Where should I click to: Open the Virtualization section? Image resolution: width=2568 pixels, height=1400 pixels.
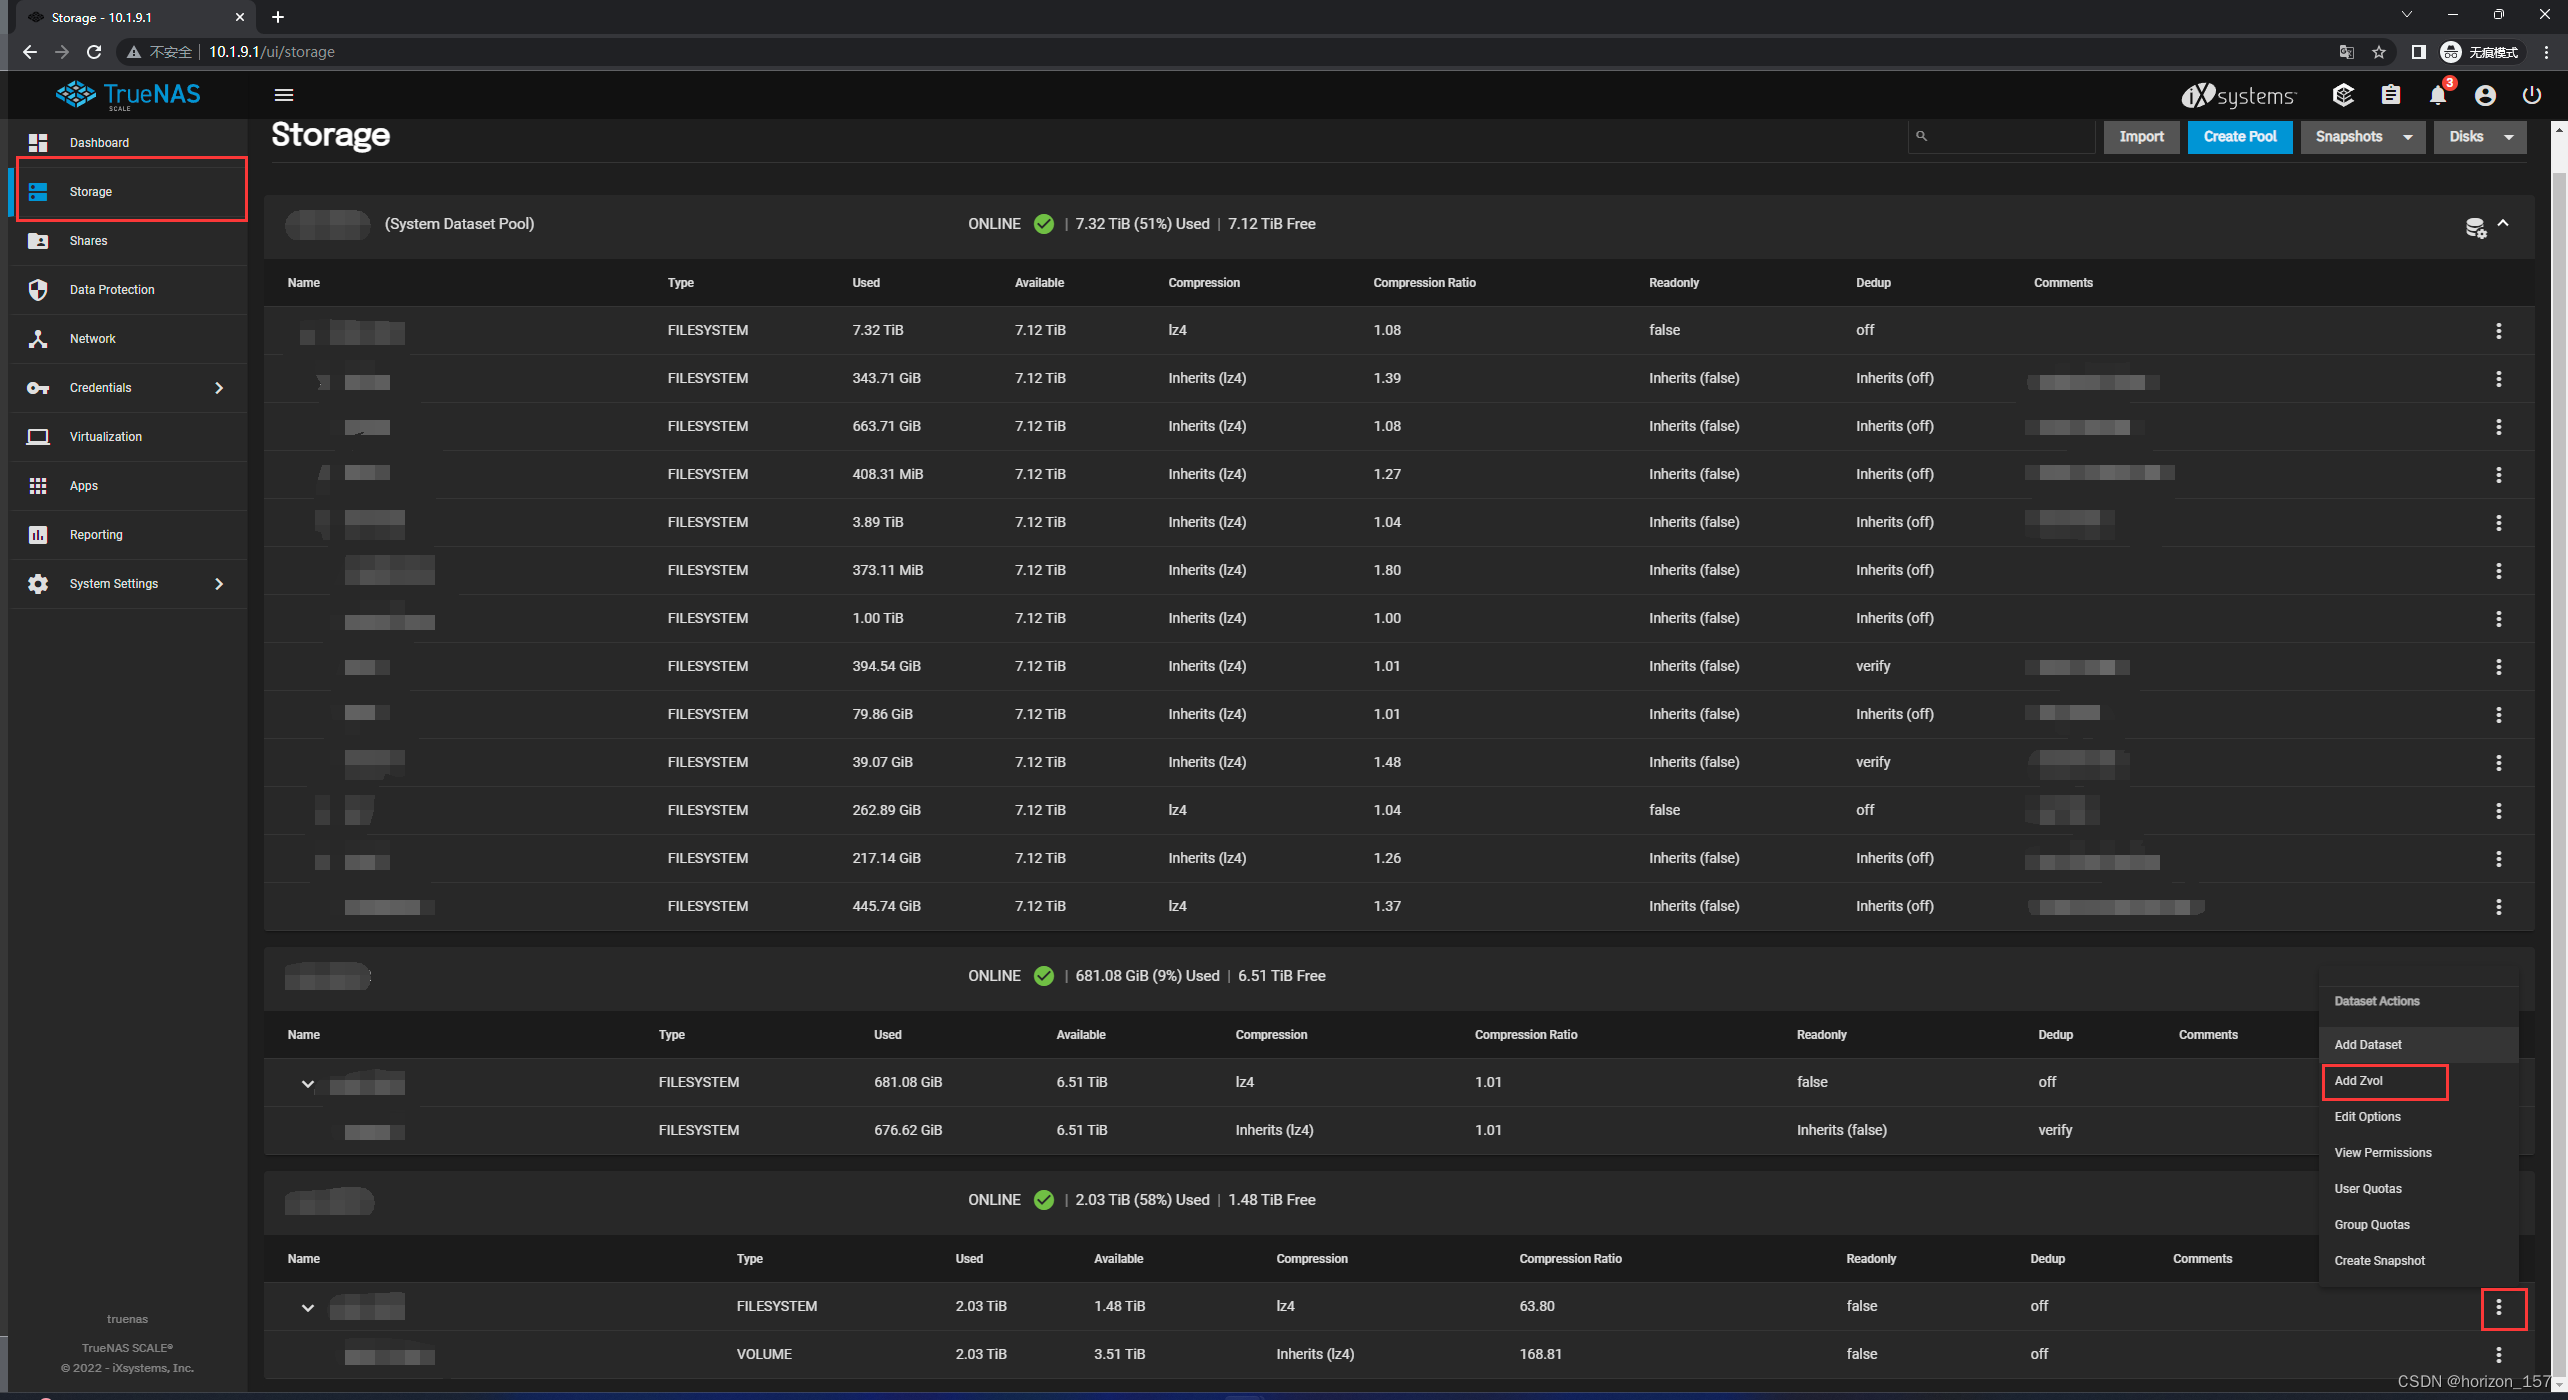click(x=105, y=436)
